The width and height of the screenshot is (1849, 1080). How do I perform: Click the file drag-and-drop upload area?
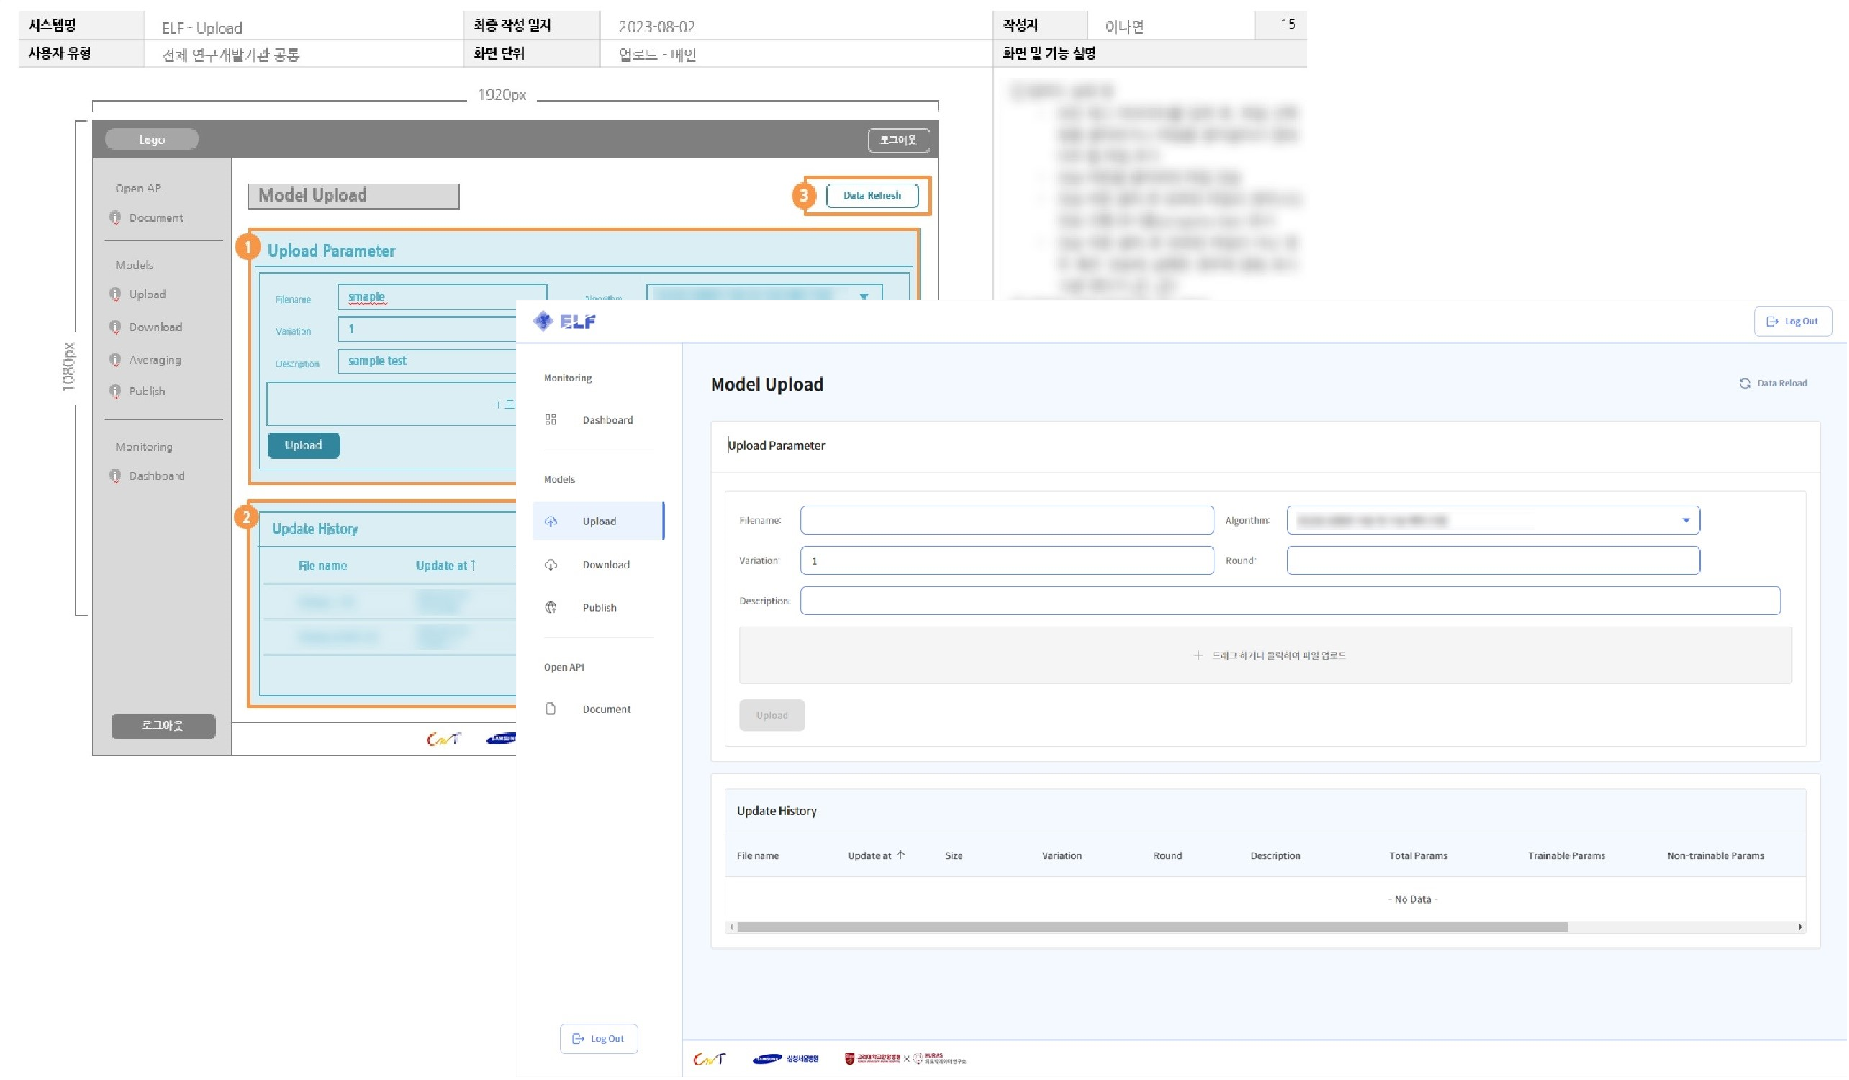tap(1265, 656)
